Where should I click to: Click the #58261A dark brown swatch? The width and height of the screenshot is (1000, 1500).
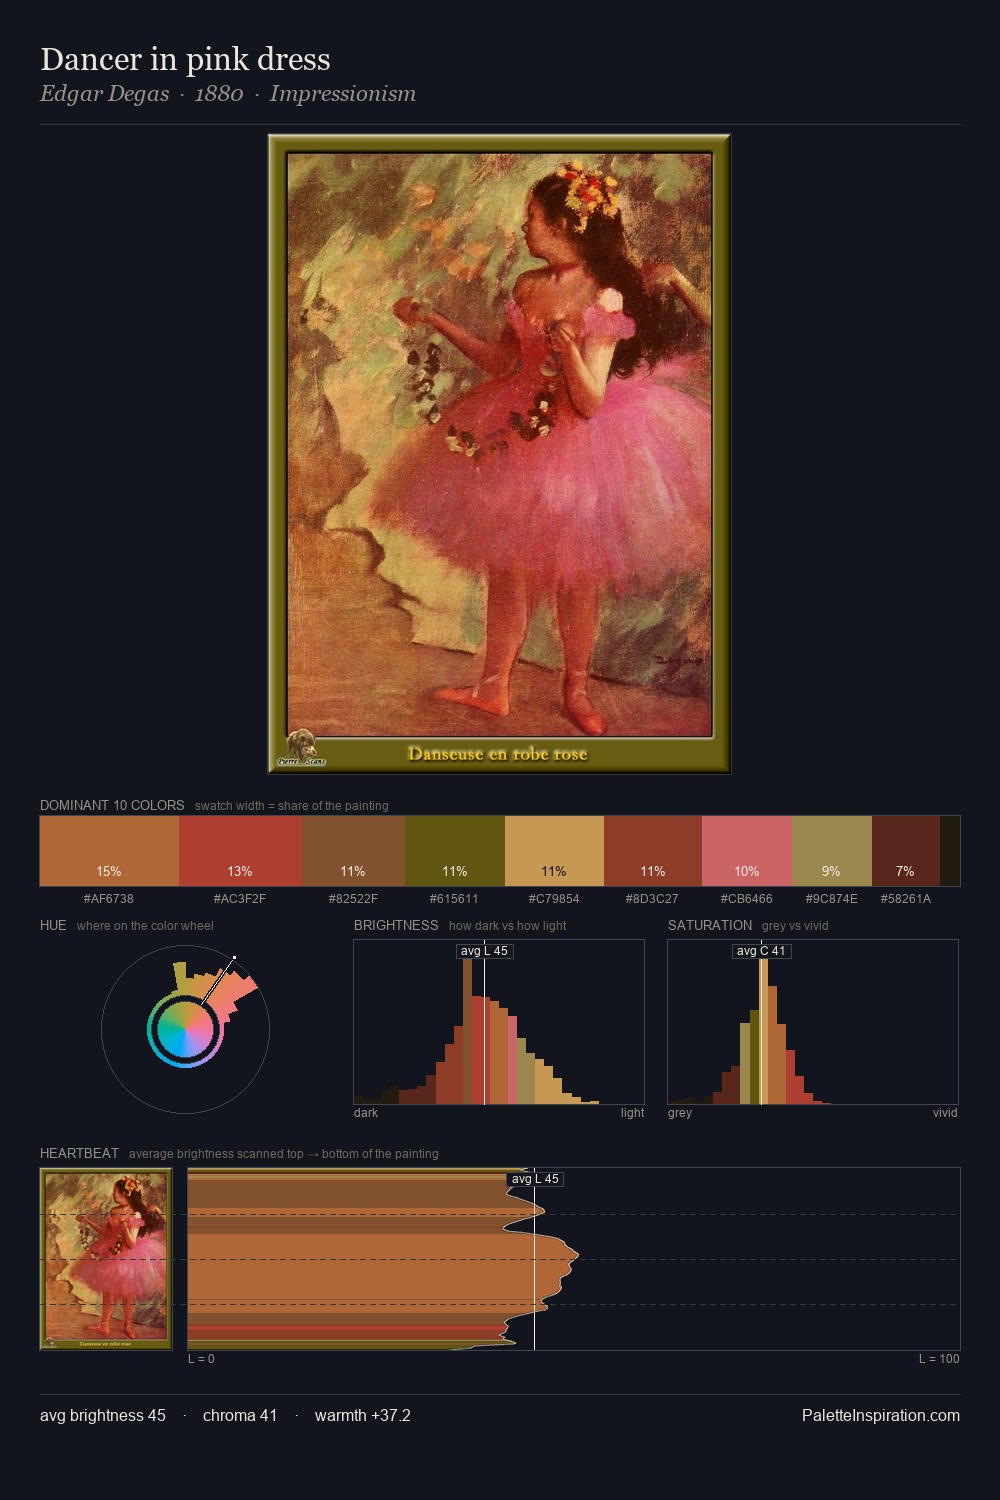click(x=906, y=851)
